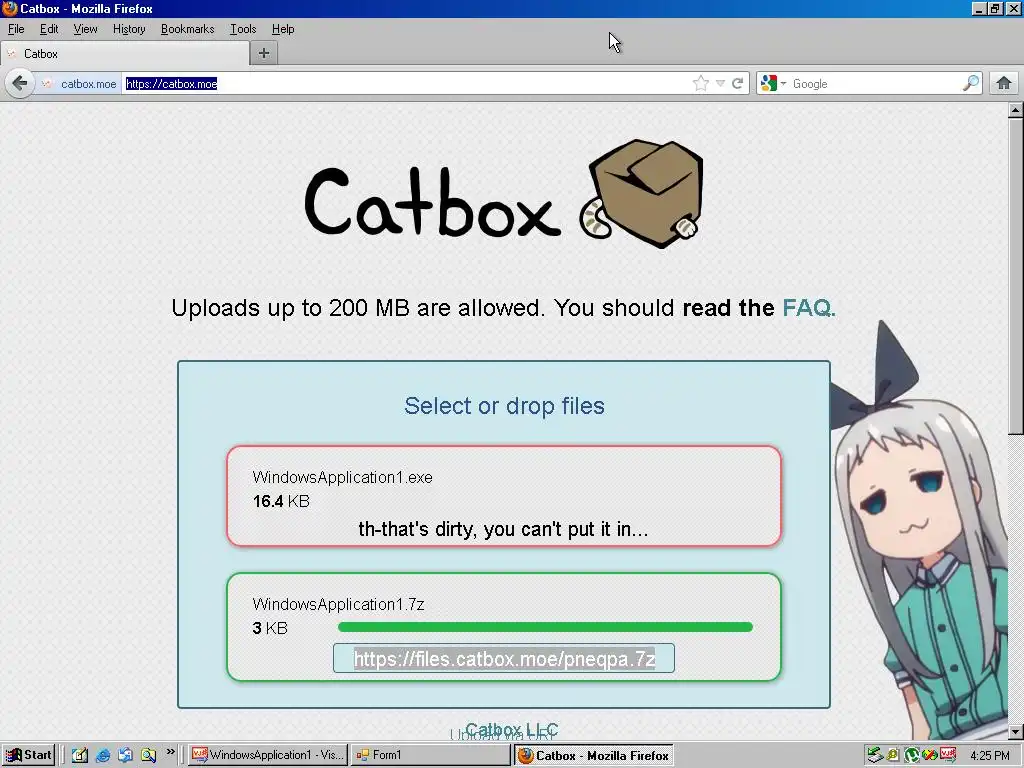
Task: Click the vertical scrollbar down arrow
Action: (x=1016, y=731)
